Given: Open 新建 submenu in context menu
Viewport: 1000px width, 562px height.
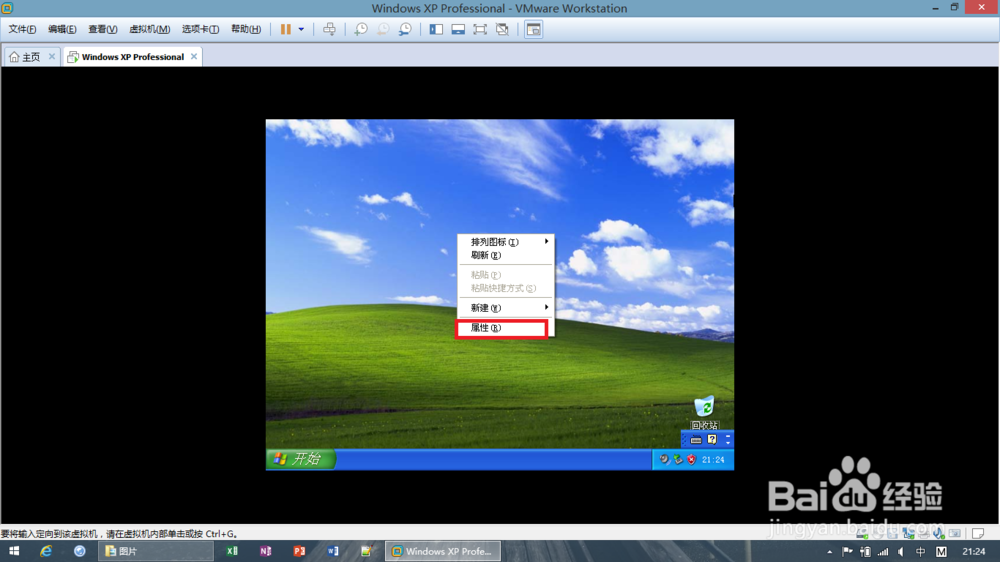Looking at the screenshot, I should pos(505,308).
